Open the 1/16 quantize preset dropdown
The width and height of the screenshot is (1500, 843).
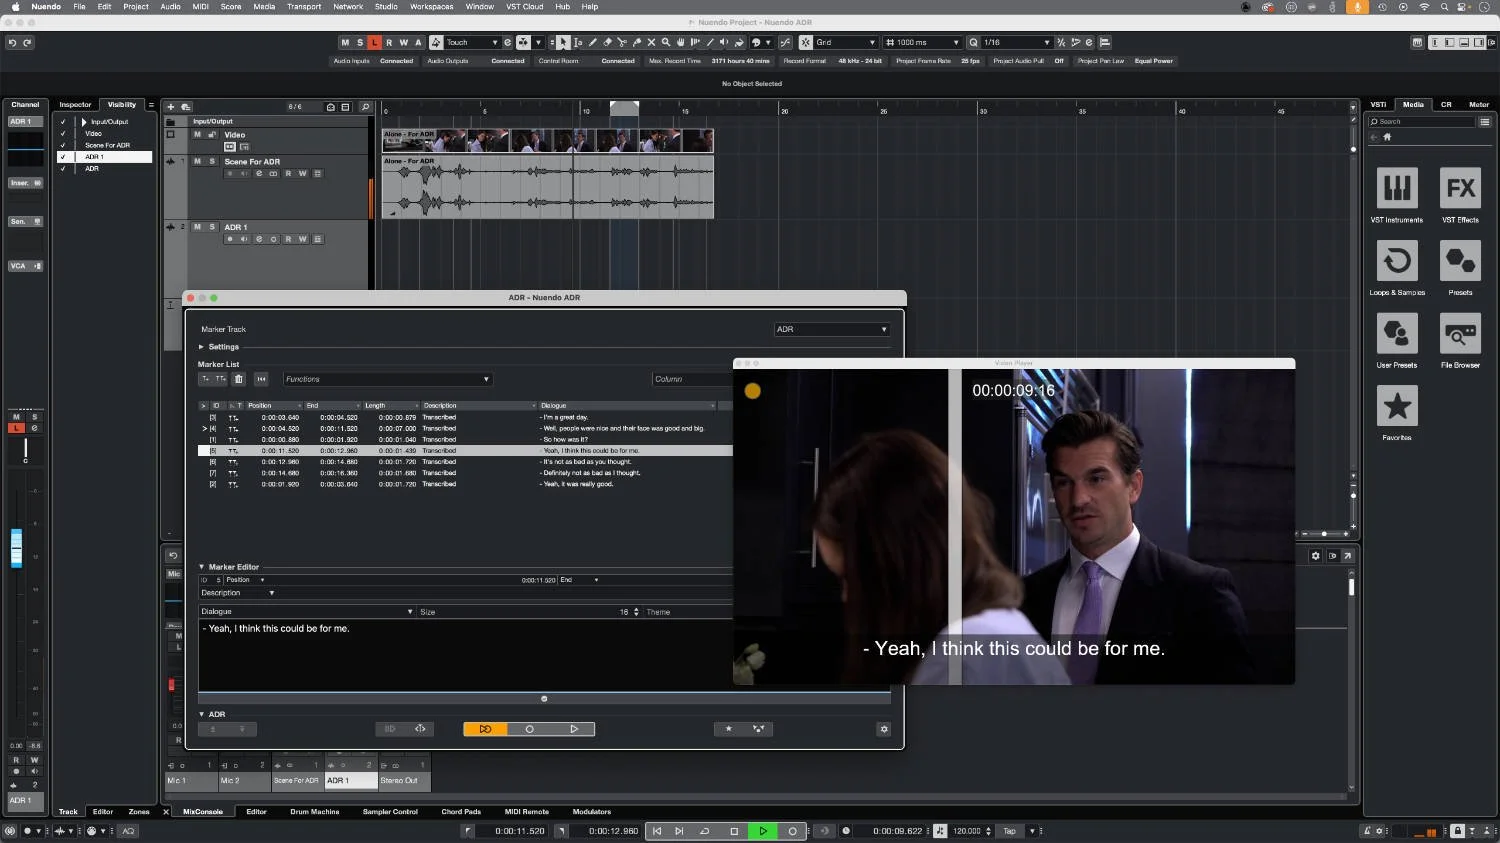tap(1016, 42)
